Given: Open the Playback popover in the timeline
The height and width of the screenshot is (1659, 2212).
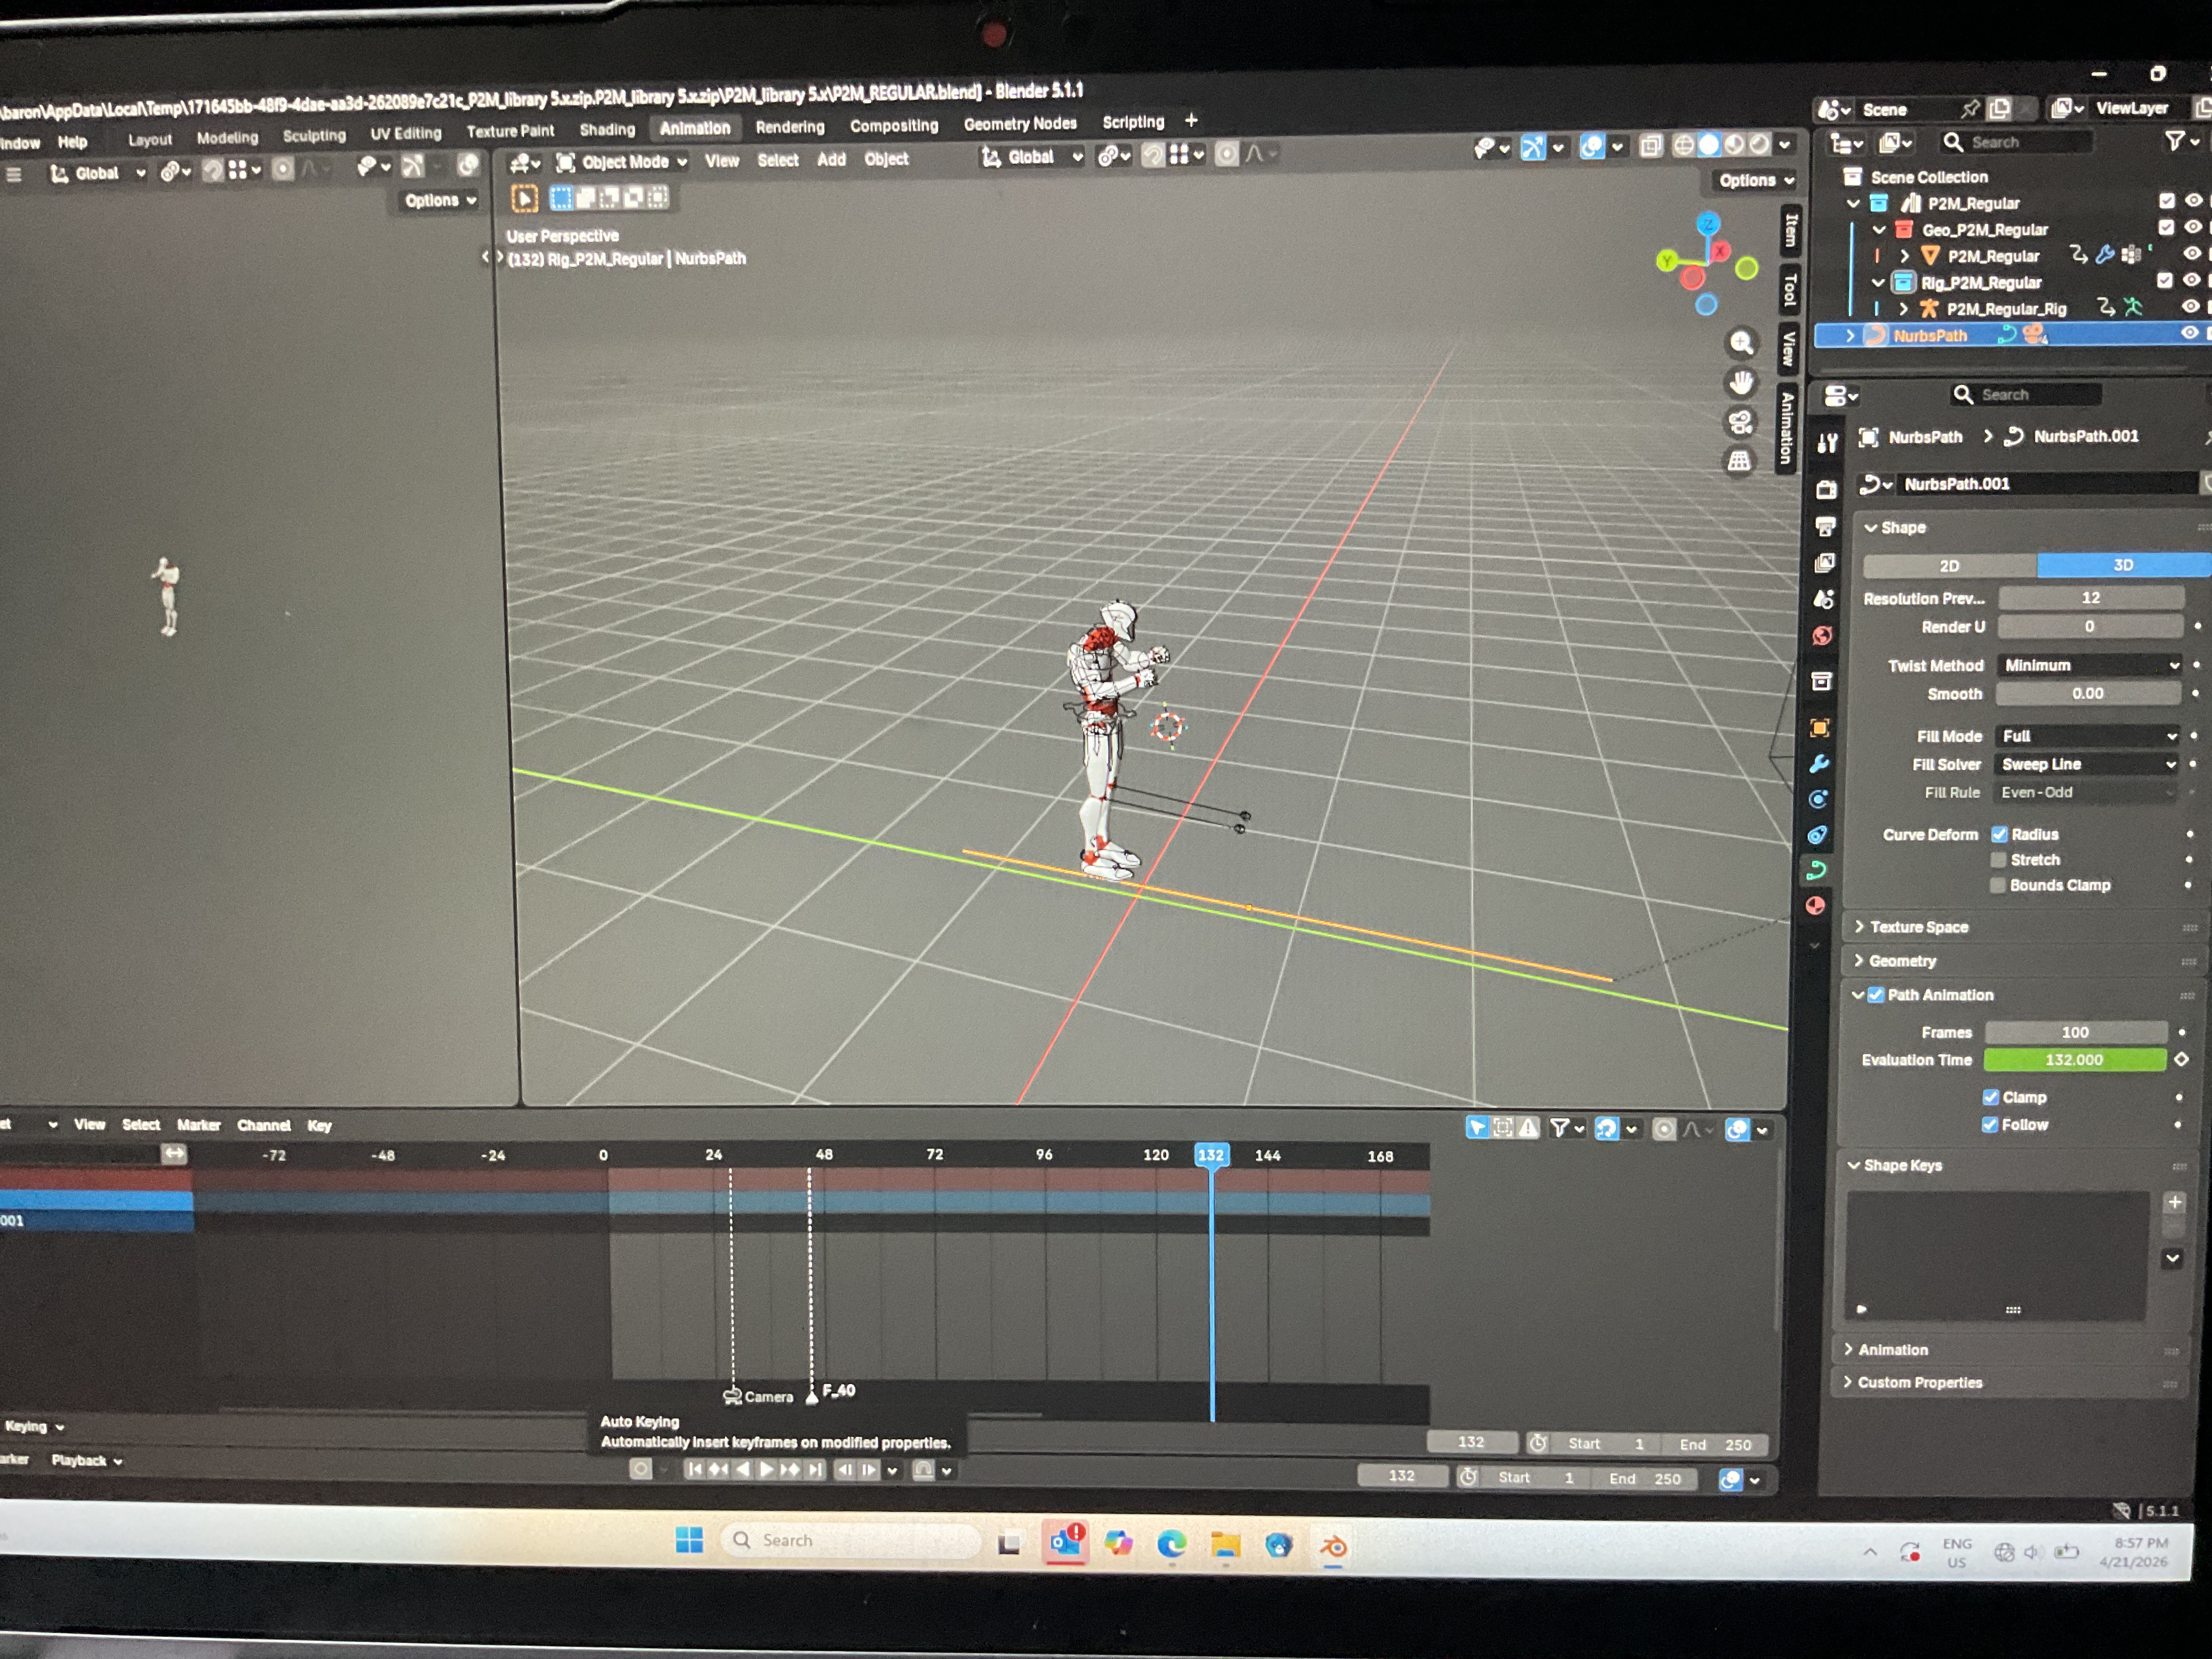Looking at the screenshot, I should tap(86, 1461).
